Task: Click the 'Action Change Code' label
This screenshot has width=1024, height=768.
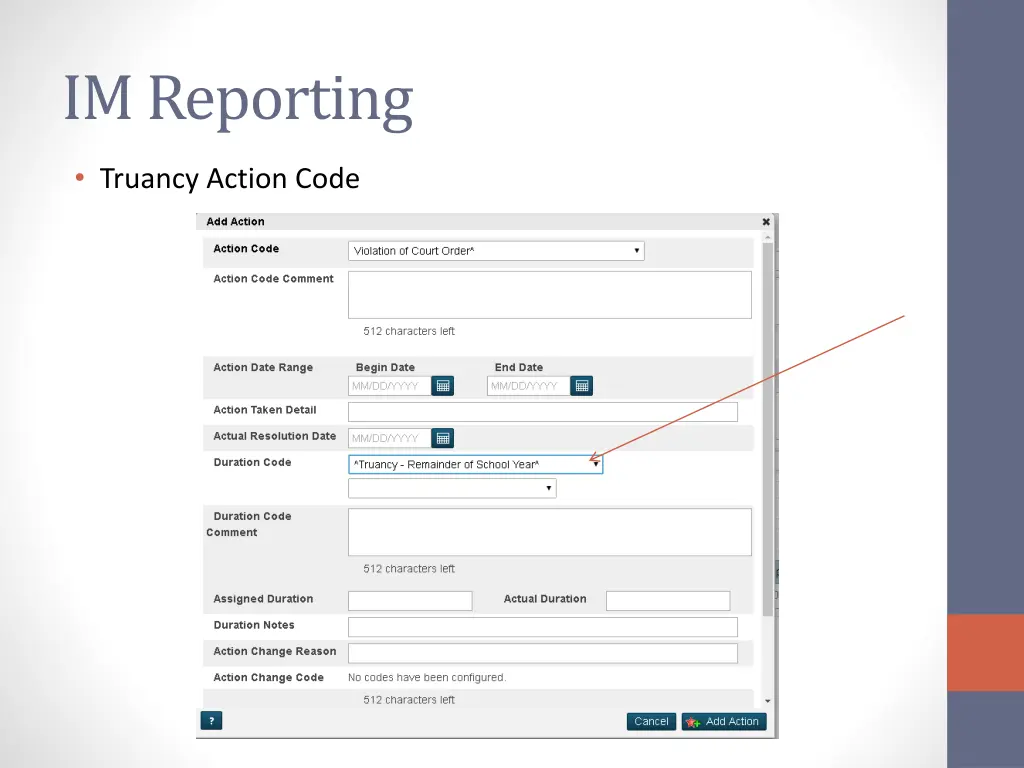Action: pyautogui.click(x=268, y=678)
